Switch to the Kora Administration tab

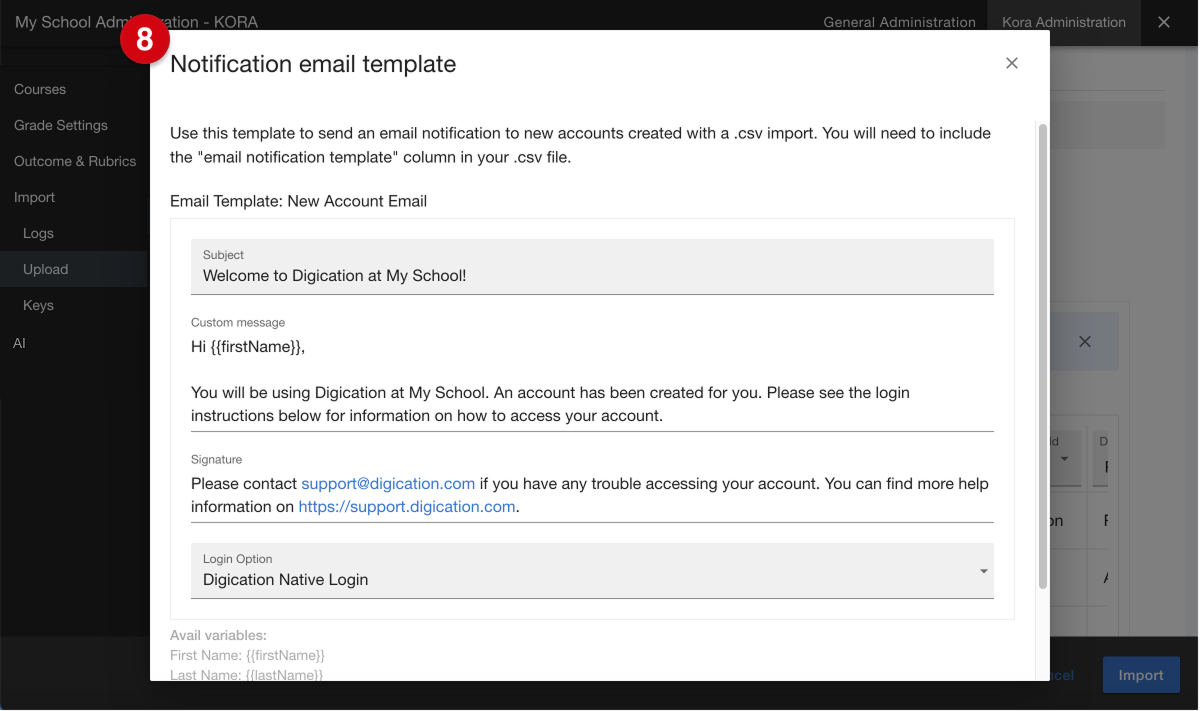click(x=1064, y=22)
